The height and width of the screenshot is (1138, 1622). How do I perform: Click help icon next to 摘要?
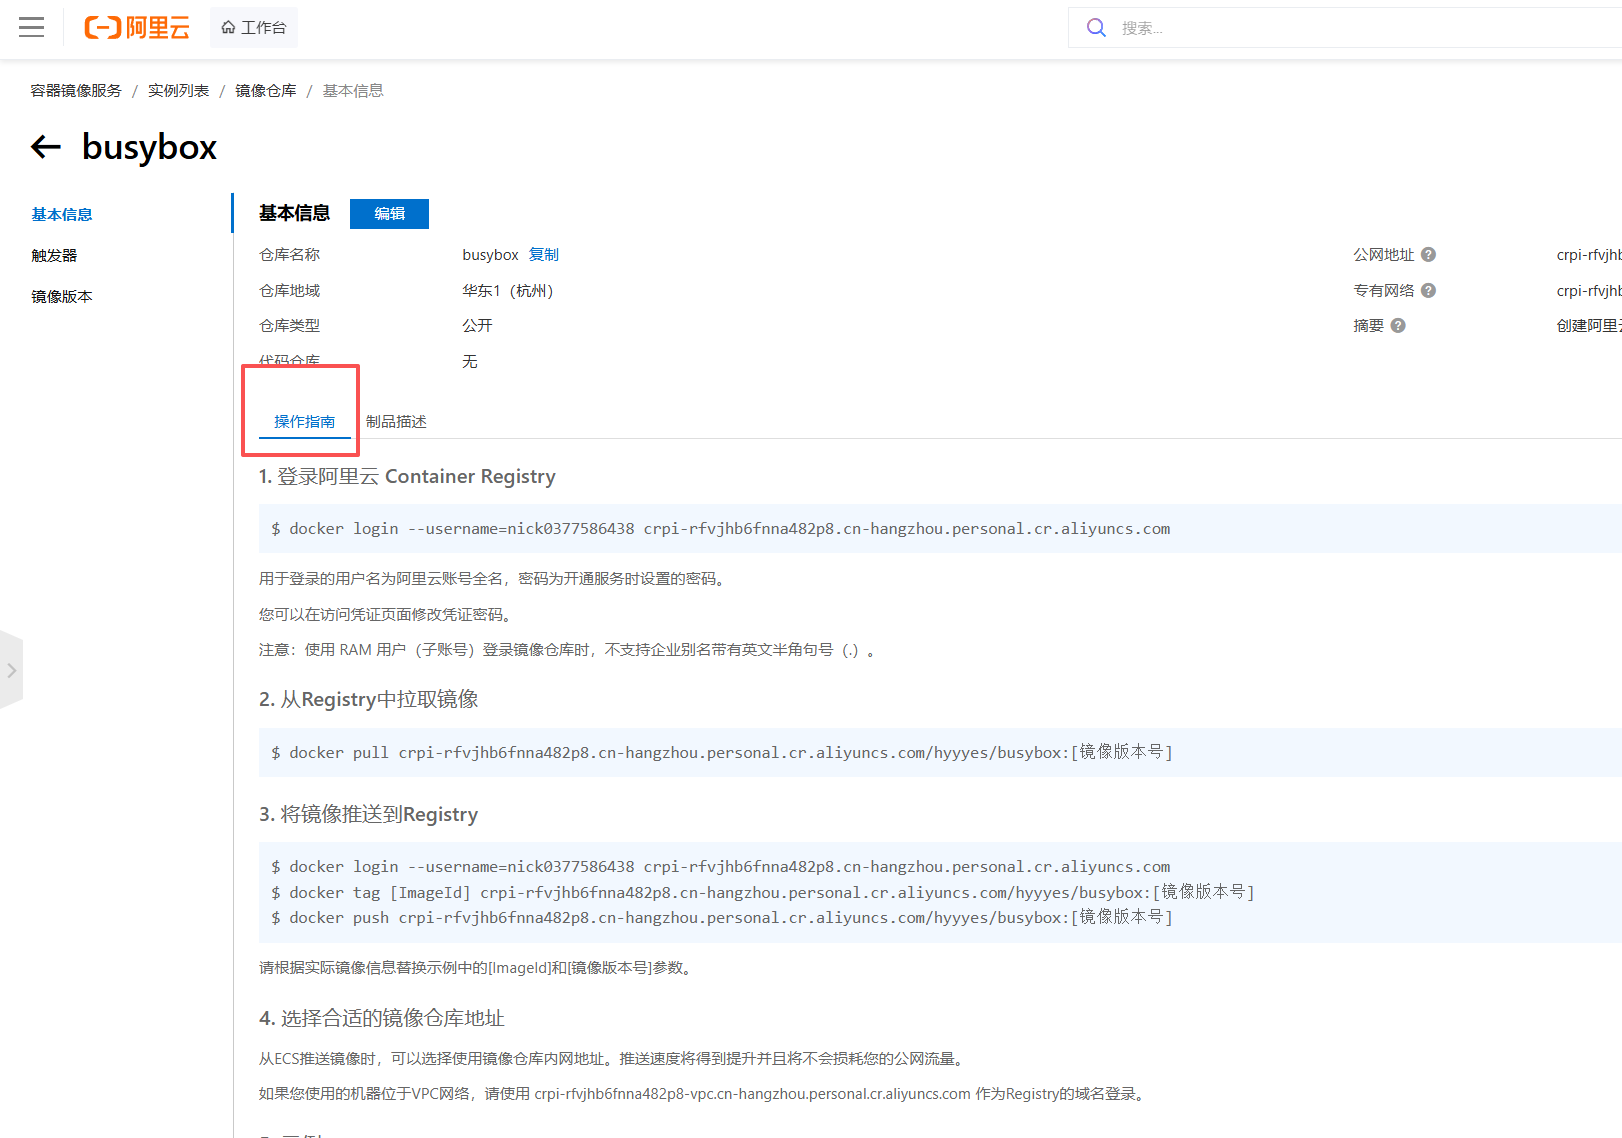point(1398,326)
